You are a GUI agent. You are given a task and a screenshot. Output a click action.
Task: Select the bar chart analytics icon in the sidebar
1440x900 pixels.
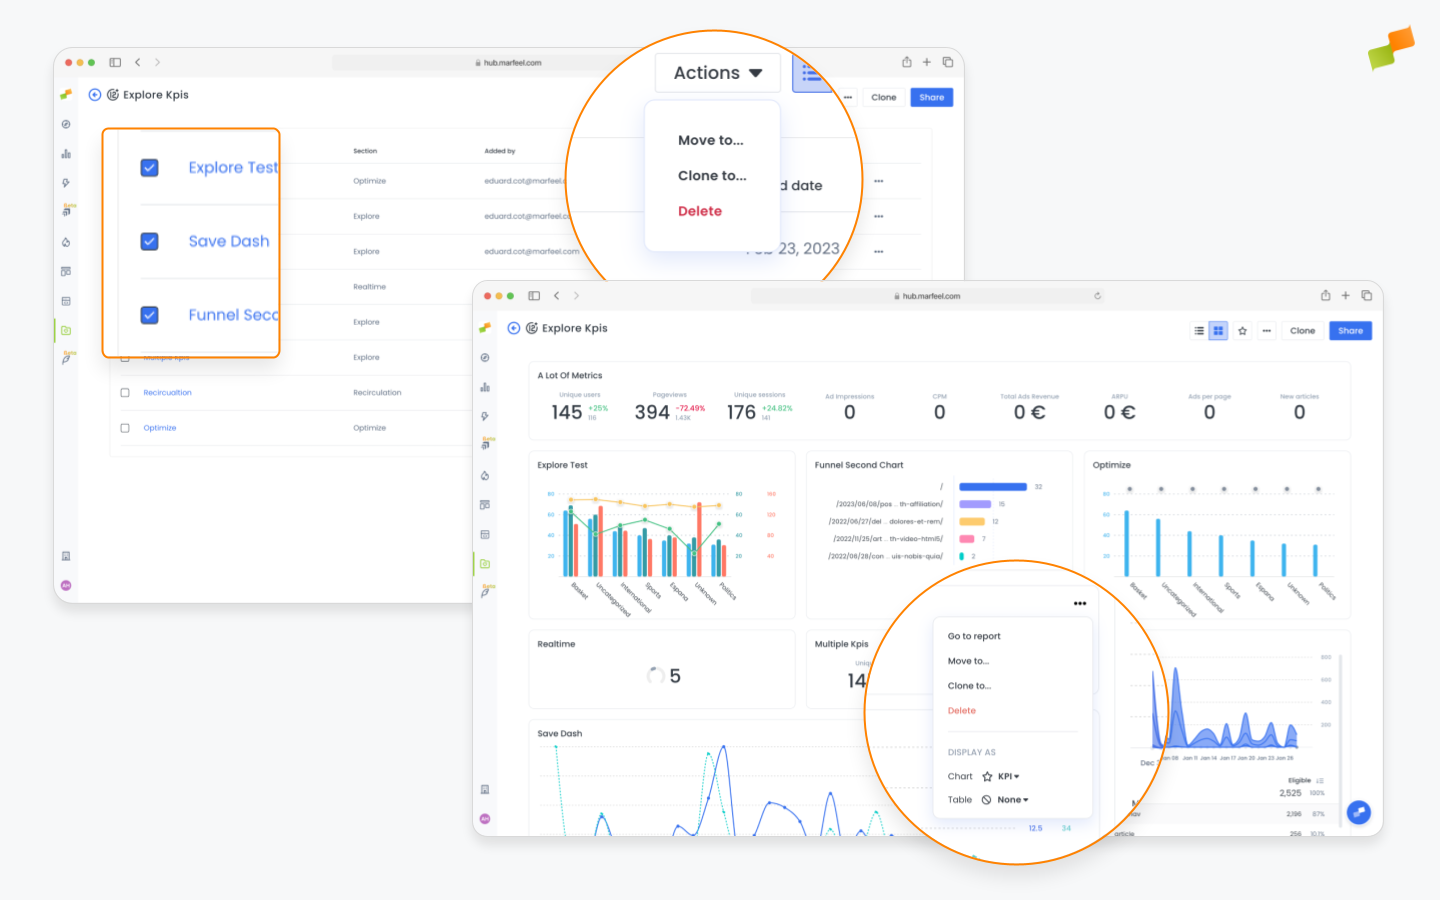pos(485,387)
